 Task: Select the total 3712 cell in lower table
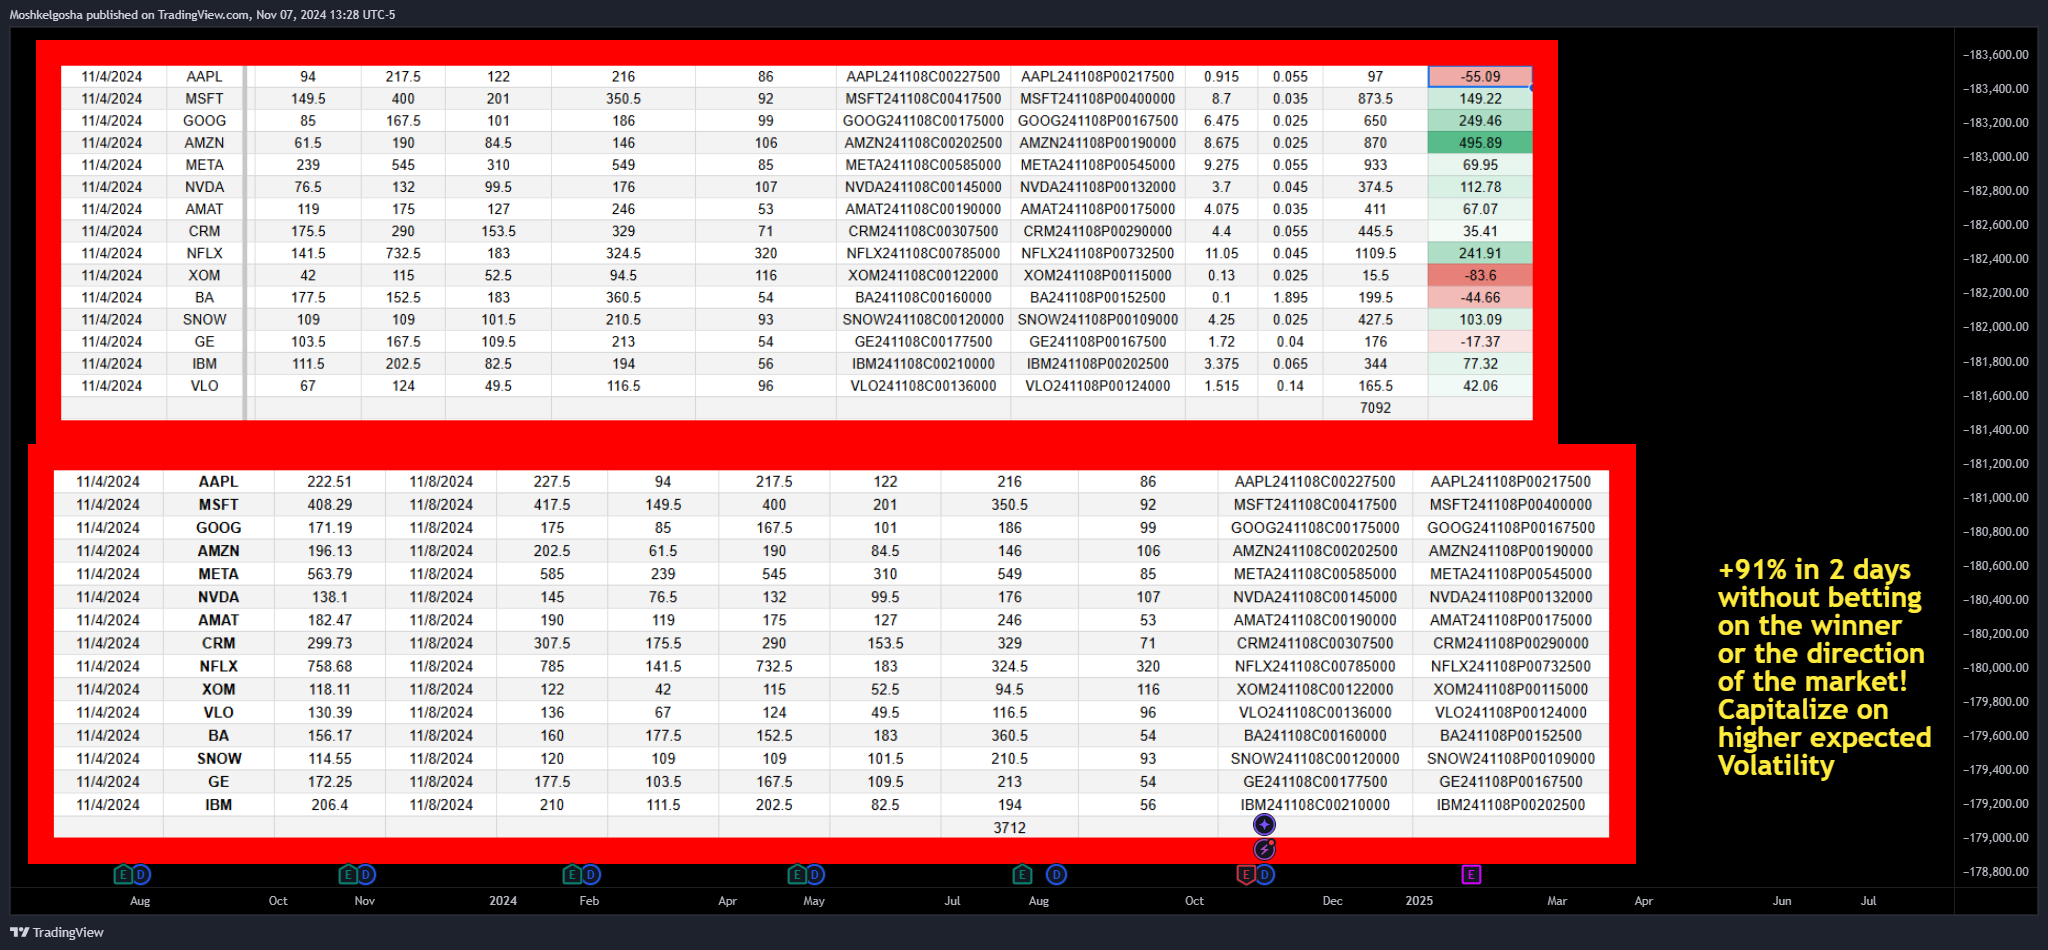1009,828
